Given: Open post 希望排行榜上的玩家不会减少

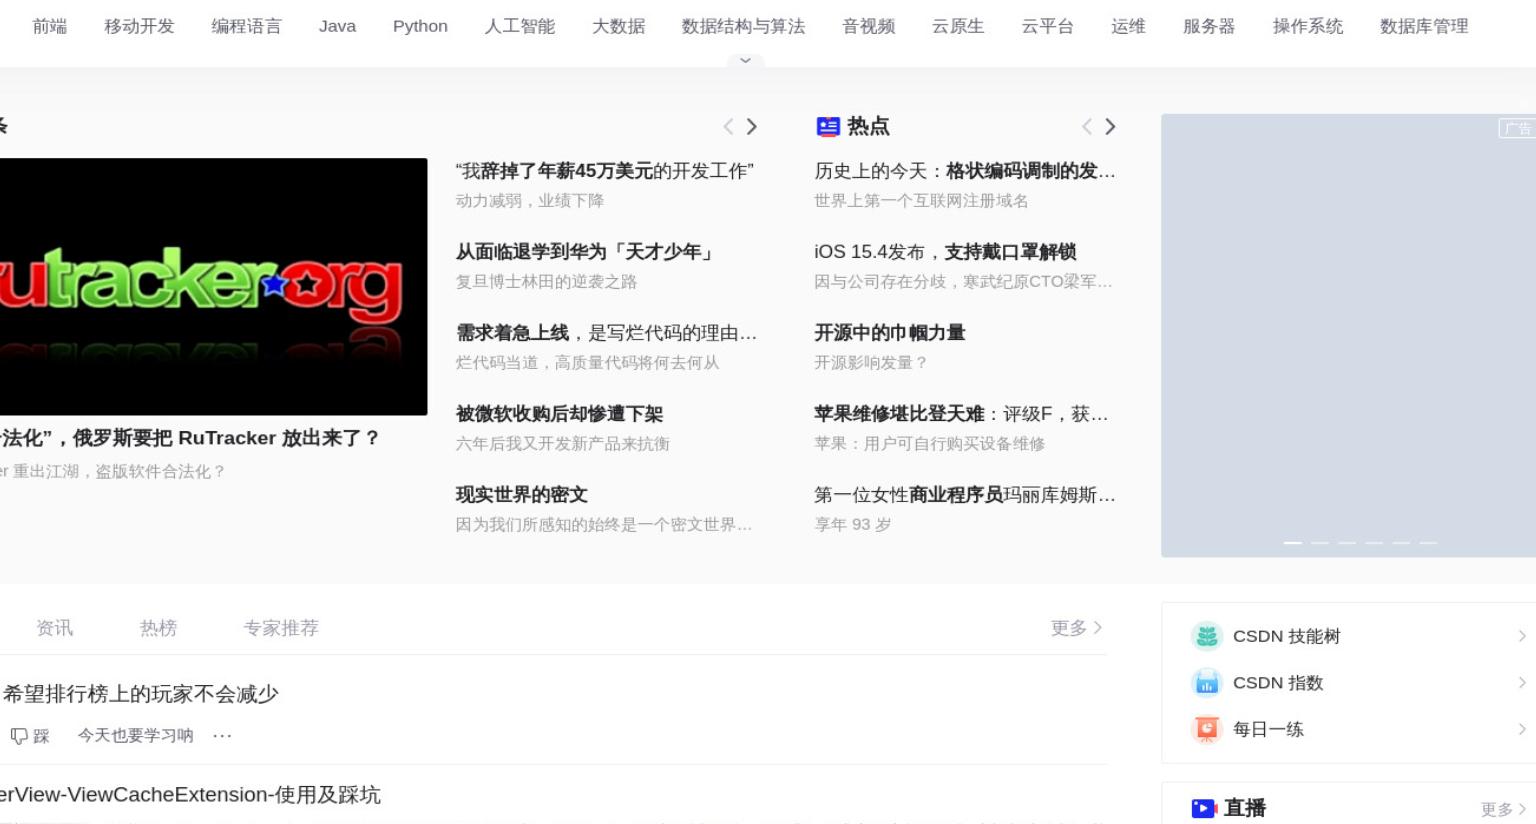Looking at the screenshot, I should pyautogui.click(x=140, y=694).
